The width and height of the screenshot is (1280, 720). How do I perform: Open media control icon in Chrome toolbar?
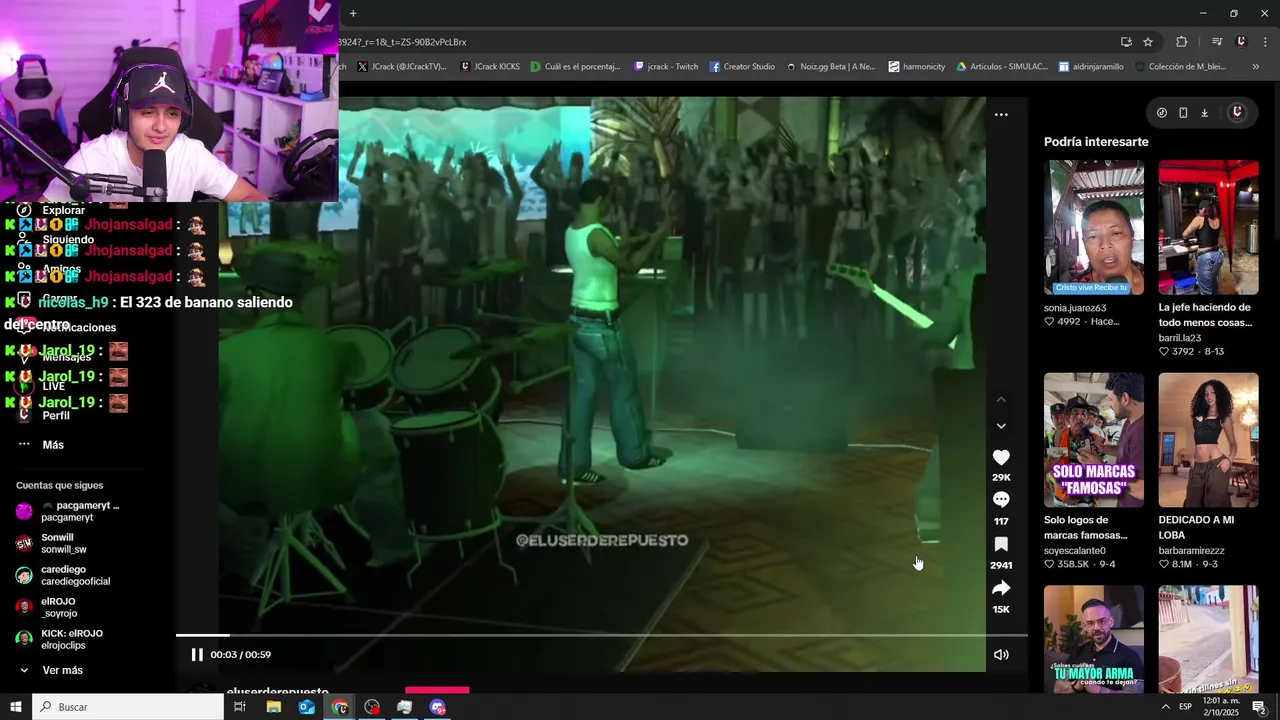(1217, 42)
